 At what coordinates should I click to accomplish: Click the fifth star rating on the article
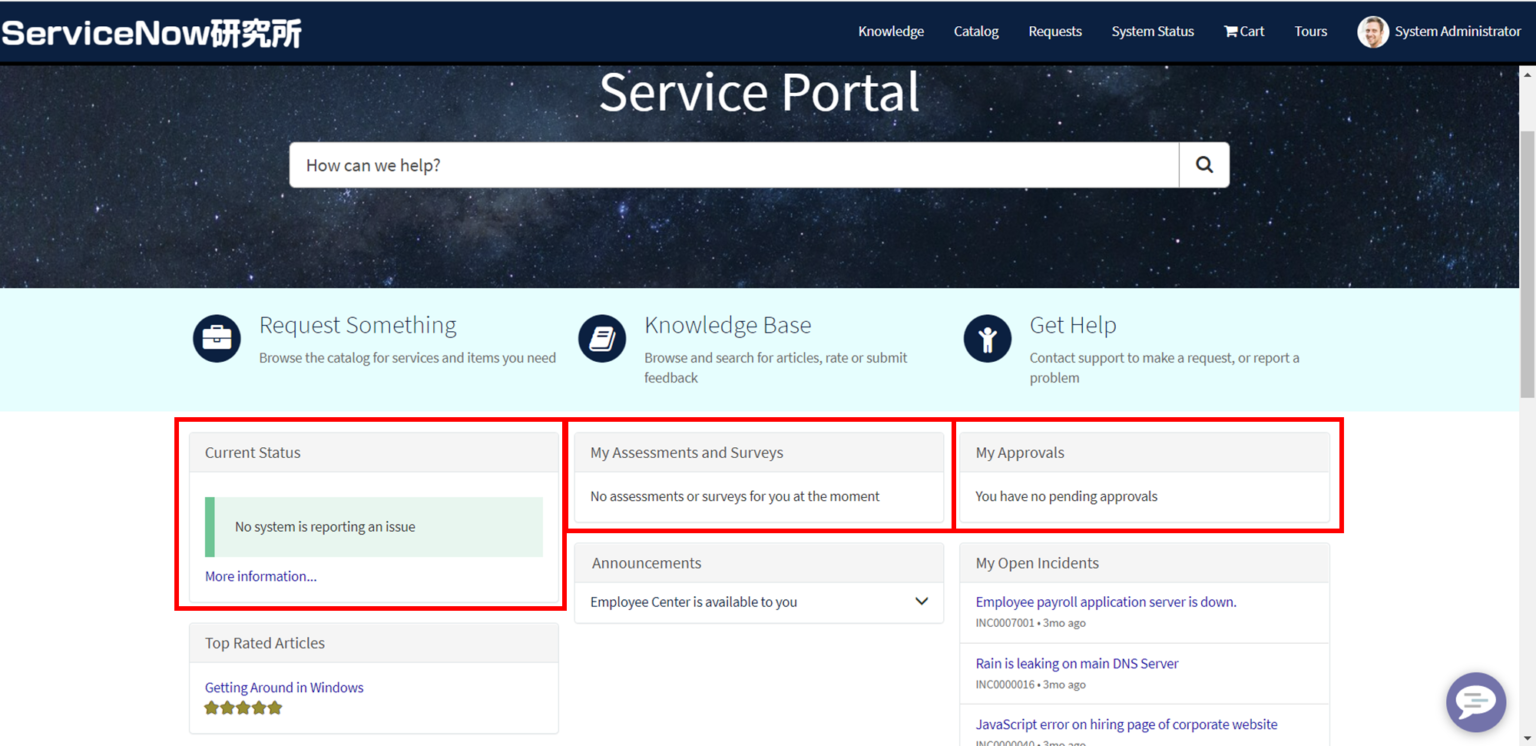275,707
